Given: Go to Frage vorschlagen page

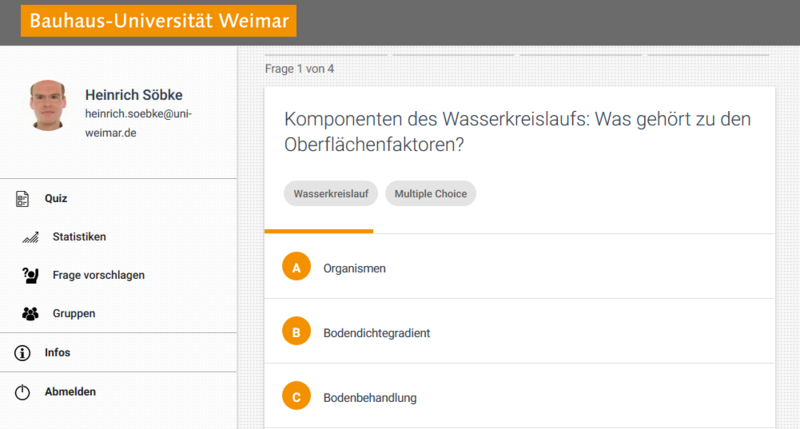Looking at the screenshot, I should [x=92, y=275].
